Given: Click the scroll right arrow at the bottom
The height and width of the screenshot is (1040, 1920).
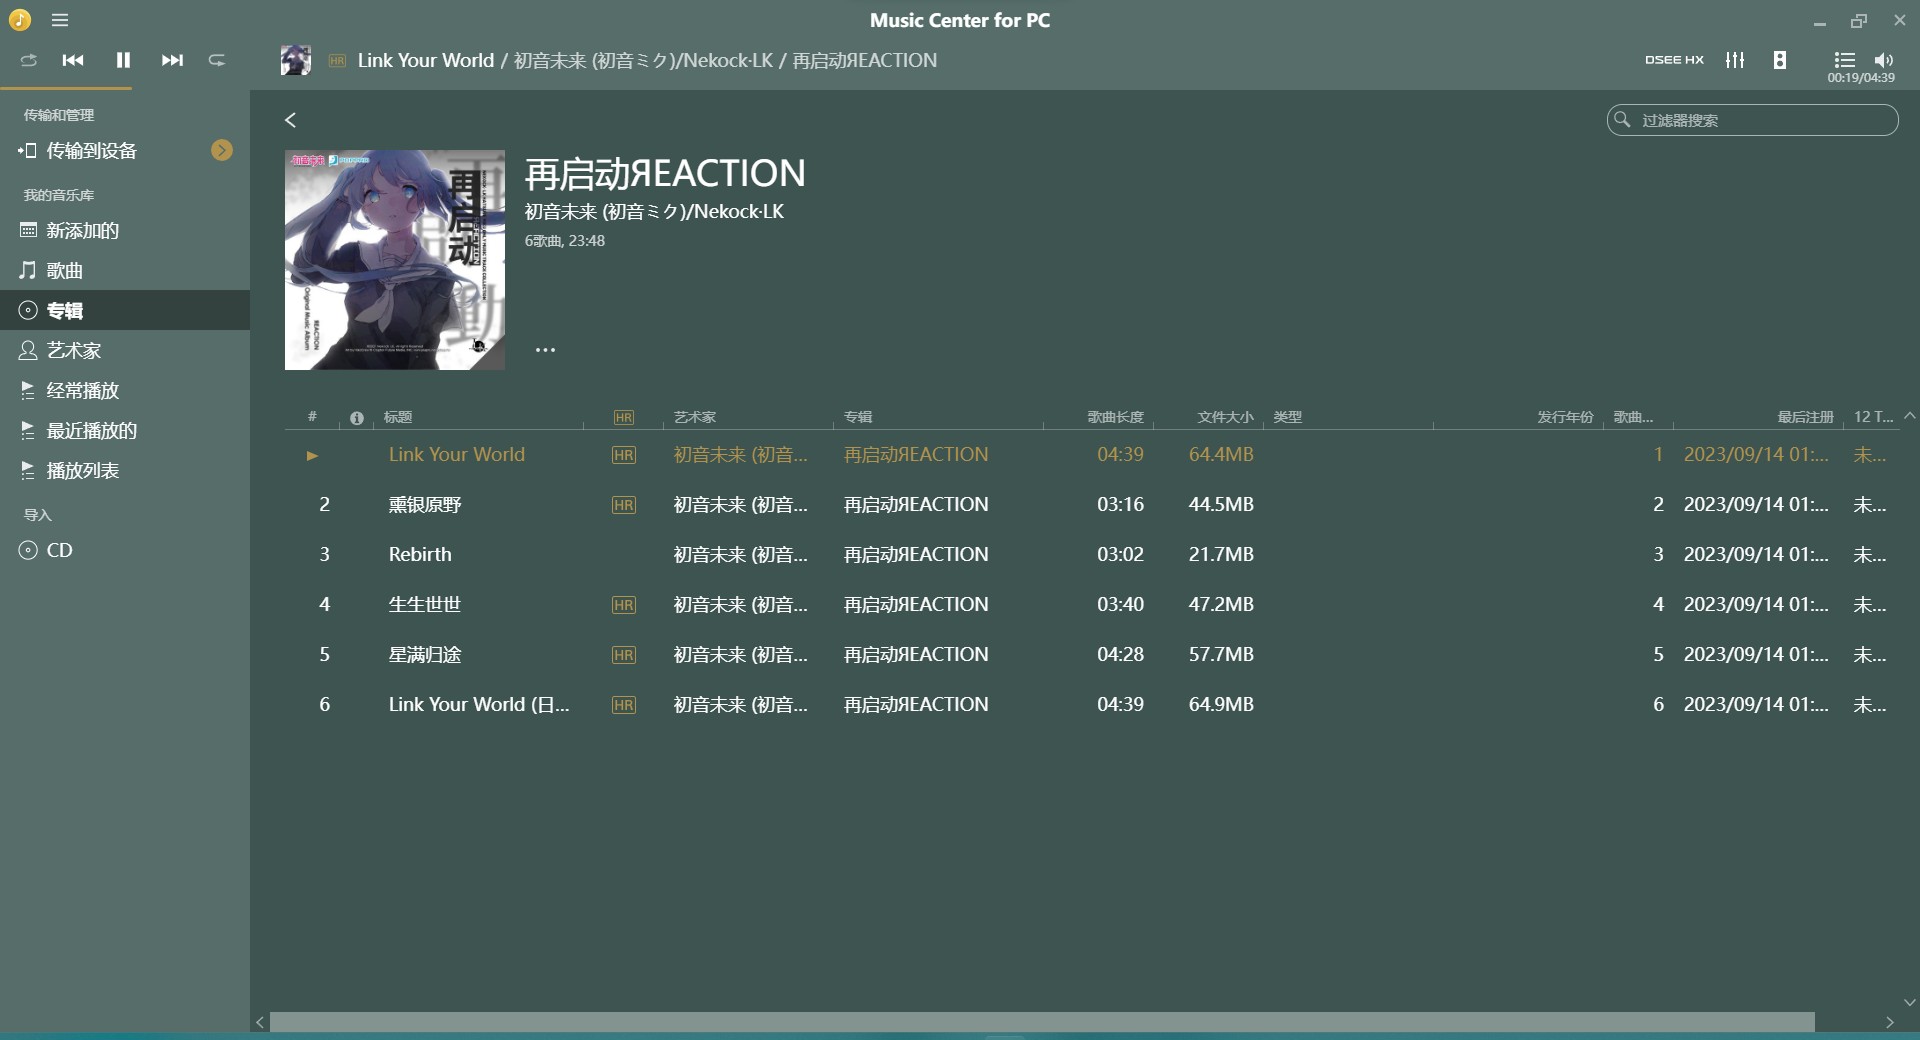Looking at the screenshot, I should click(x=1890, y=1022).
